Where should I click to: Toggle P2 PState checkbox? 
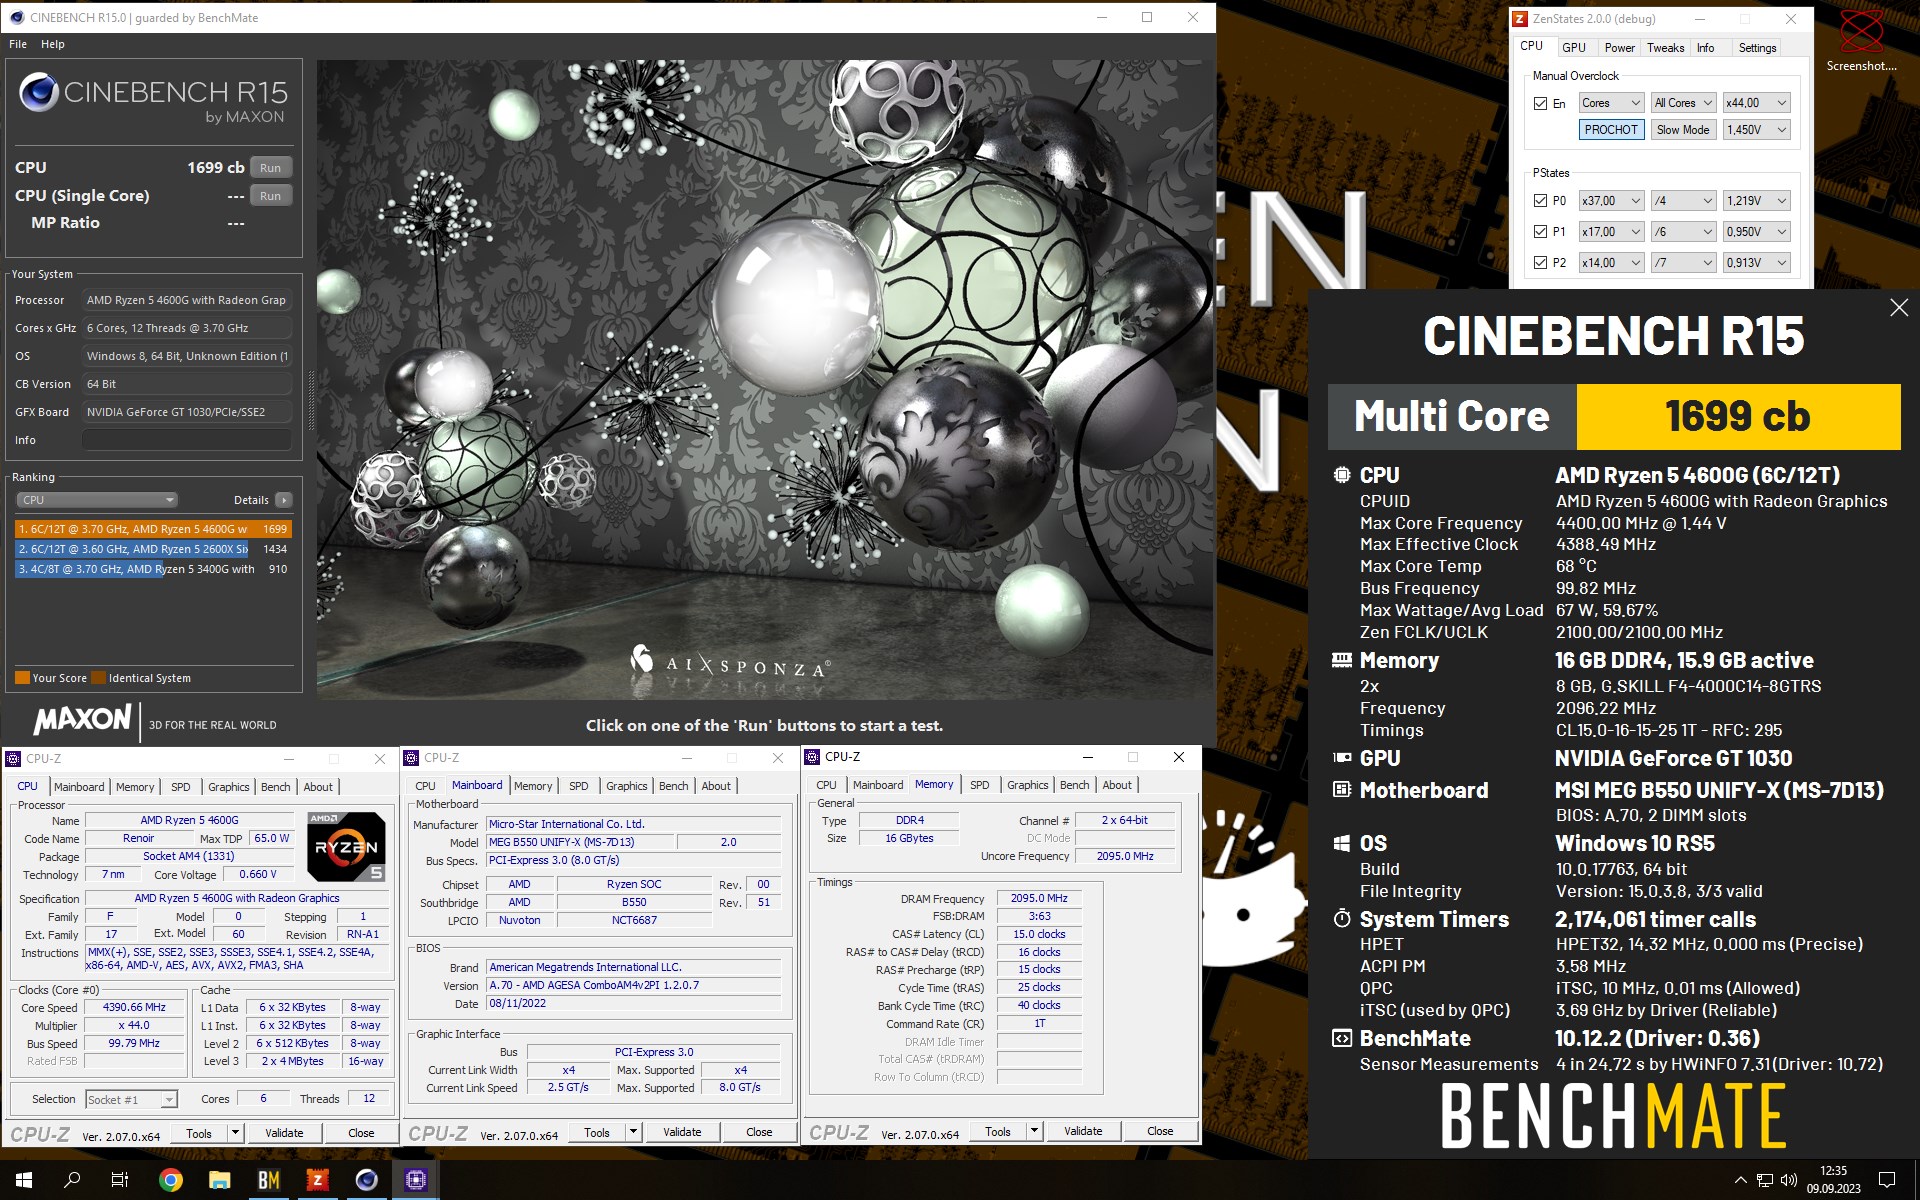pos(1540,263)
